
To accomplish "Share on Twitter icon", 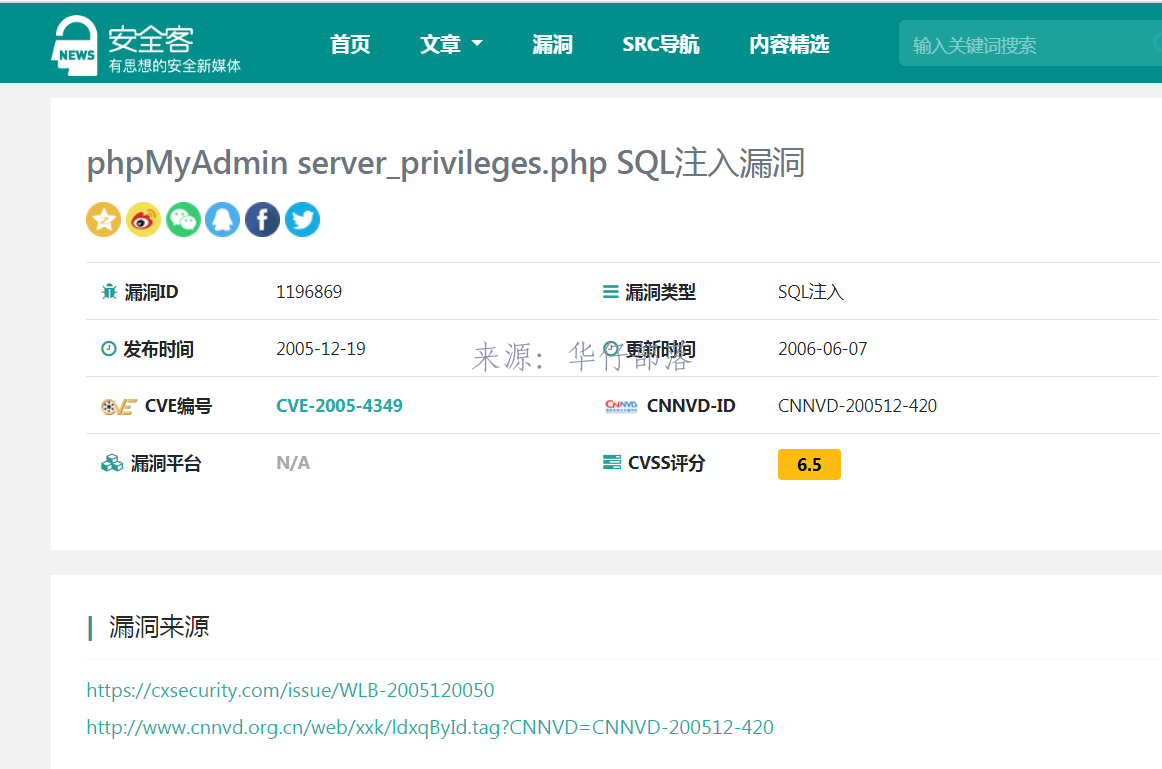I will tap(302, 219).
